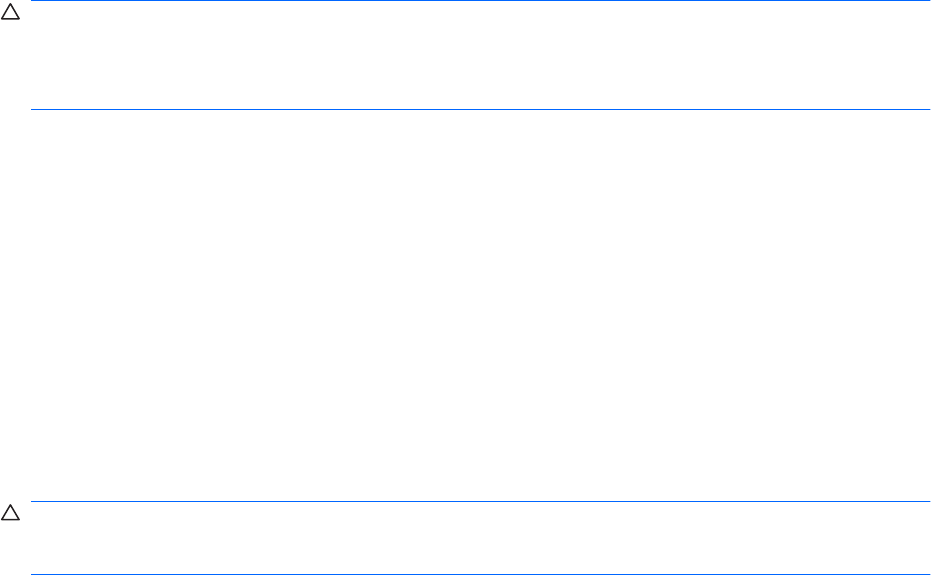Click the blue line at the very top
The width and height of the screenshot is (931, 575).
(480, 1)
